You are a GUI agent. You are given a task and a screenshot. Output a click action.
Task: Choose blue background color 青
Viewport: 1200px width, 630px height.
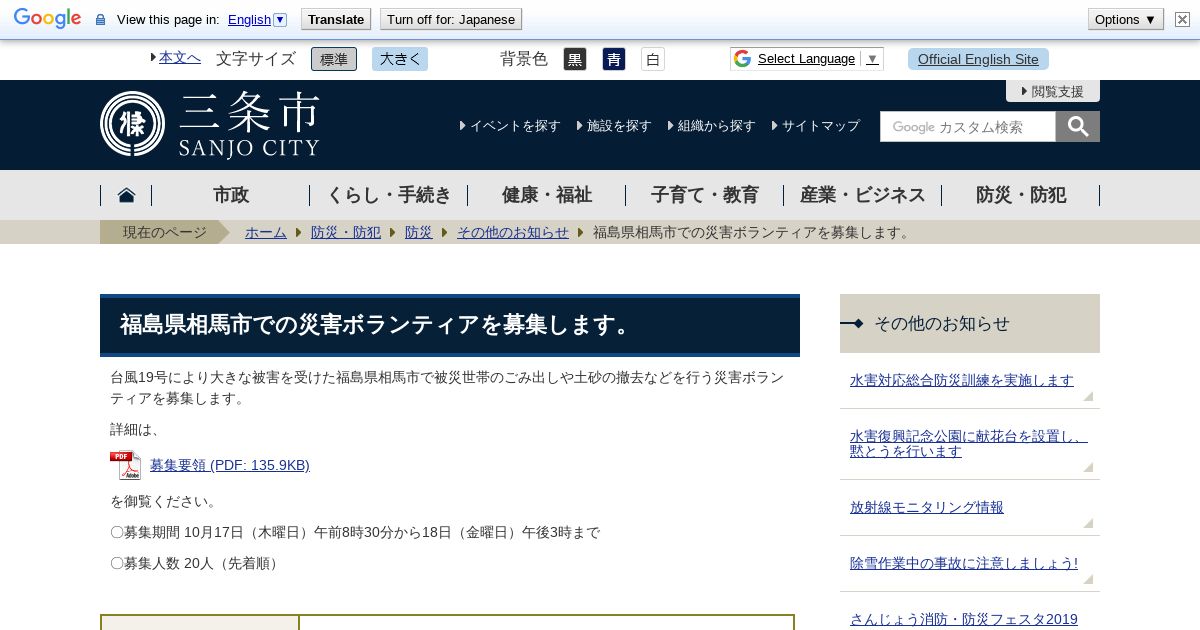(614, 59)
